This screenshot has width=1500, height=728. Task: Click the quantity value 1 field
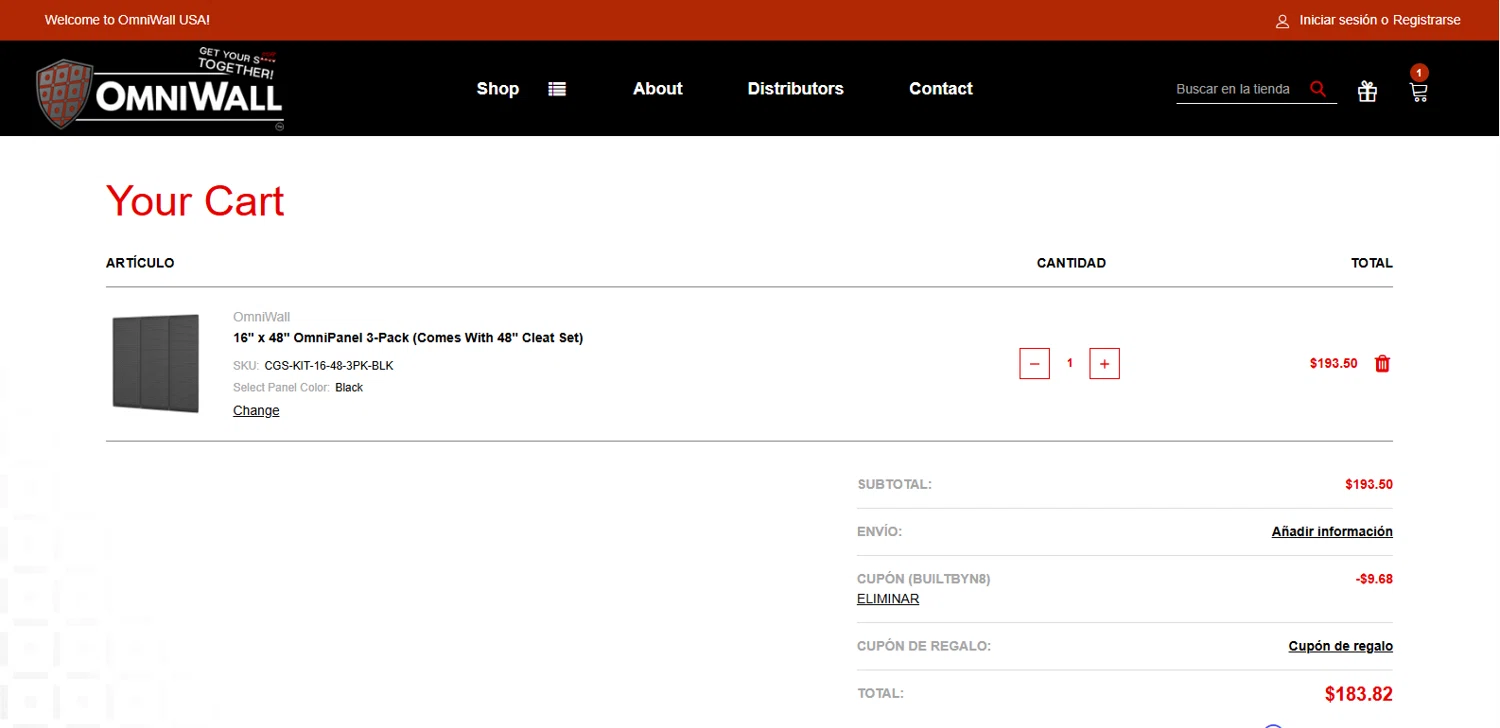point(1069,364)
